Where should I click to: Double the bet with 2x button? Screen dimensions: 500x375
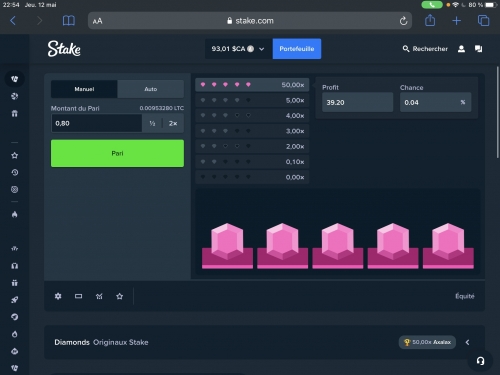pyautogui.click(x=173, y=123)
